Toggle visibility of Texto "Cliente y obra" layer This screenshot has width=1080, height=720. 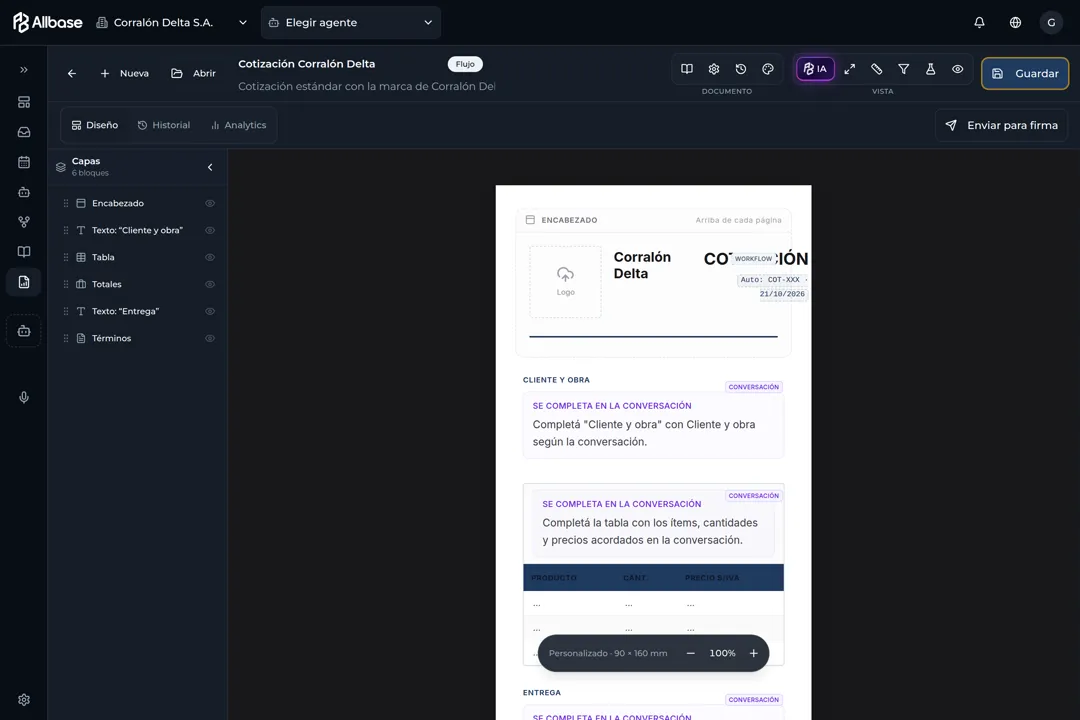pyautogui.click(x=210, y=230)
